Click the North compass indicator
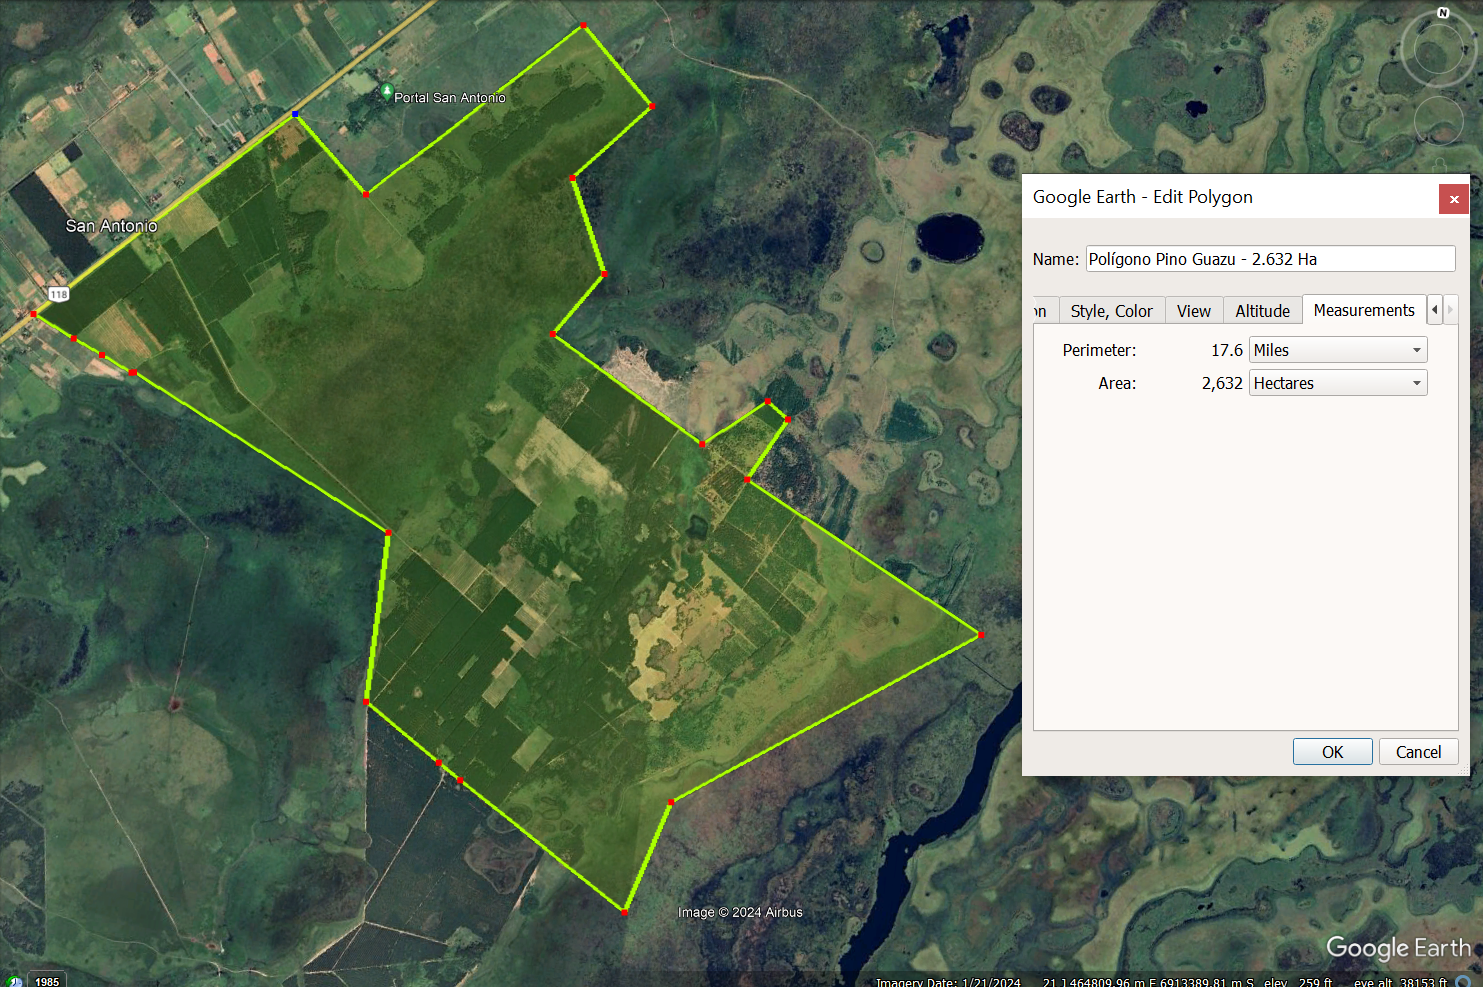This screenshot has width=1483, height=987. click(x=1443, y=13)
